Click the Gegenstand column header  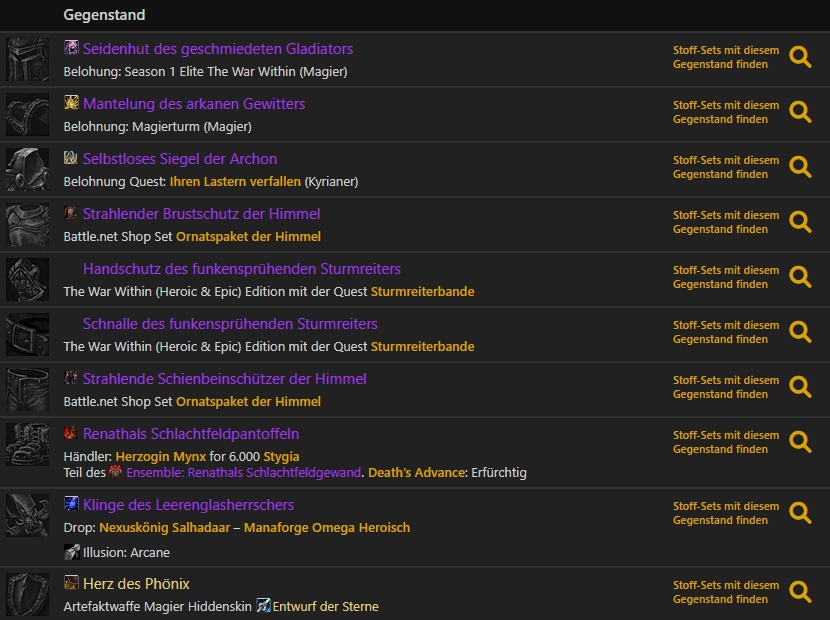click(x=104, y=15)
